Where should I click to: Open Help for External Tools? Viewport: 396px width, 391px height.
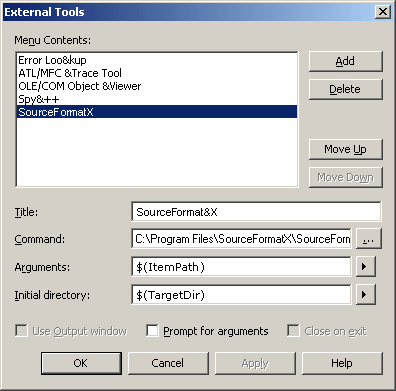(342, 363)
